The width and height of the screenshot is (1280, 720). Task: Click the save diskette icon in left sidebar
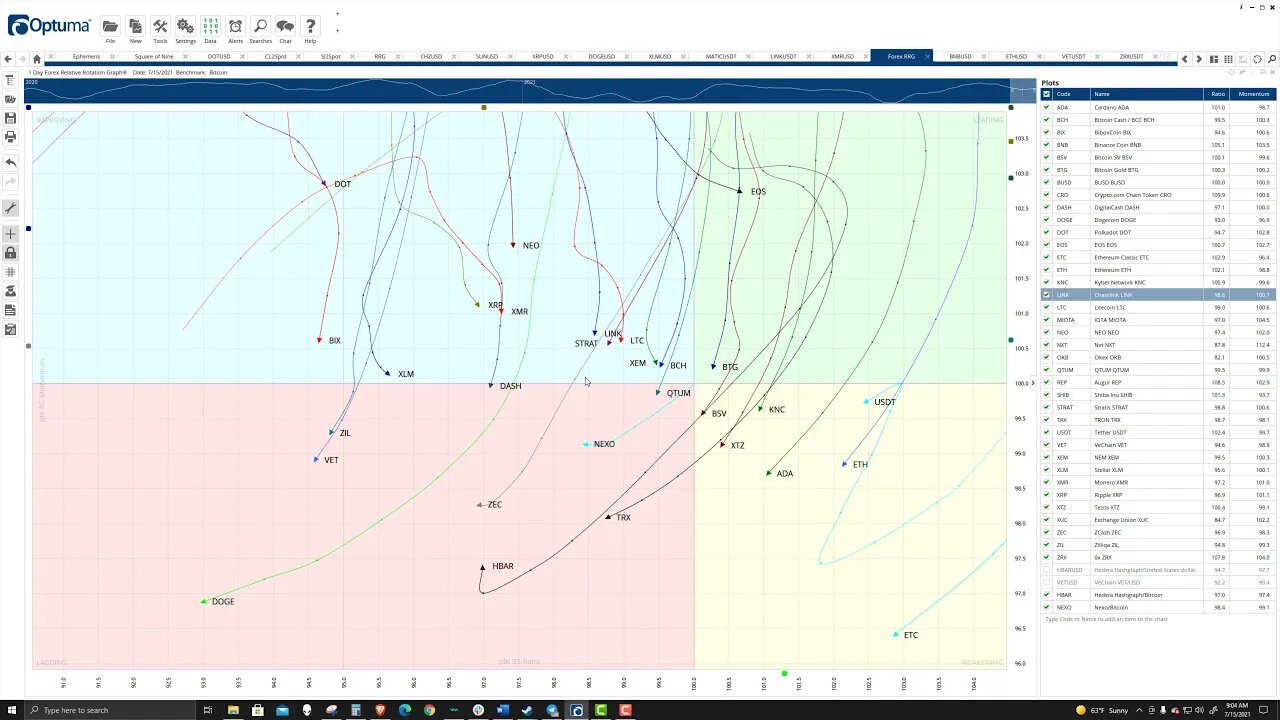(x=10, y=118)
